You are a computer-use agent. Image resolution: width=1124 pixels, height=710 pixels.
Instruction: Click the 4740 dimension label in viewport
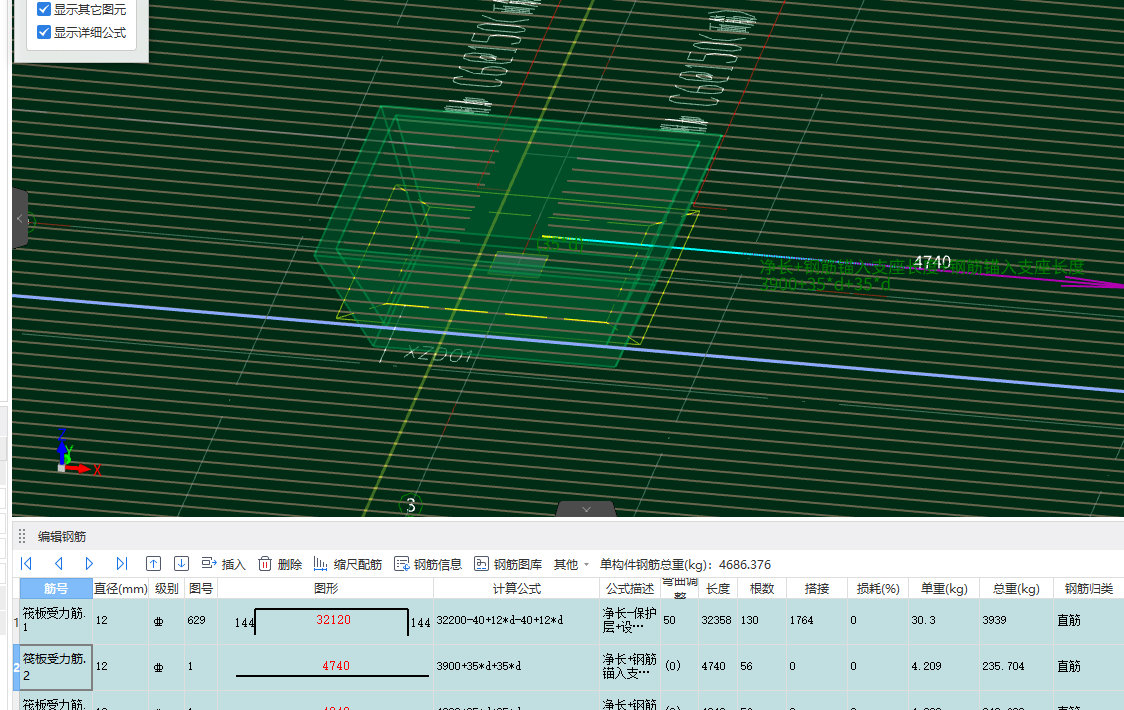pos(932,262)
